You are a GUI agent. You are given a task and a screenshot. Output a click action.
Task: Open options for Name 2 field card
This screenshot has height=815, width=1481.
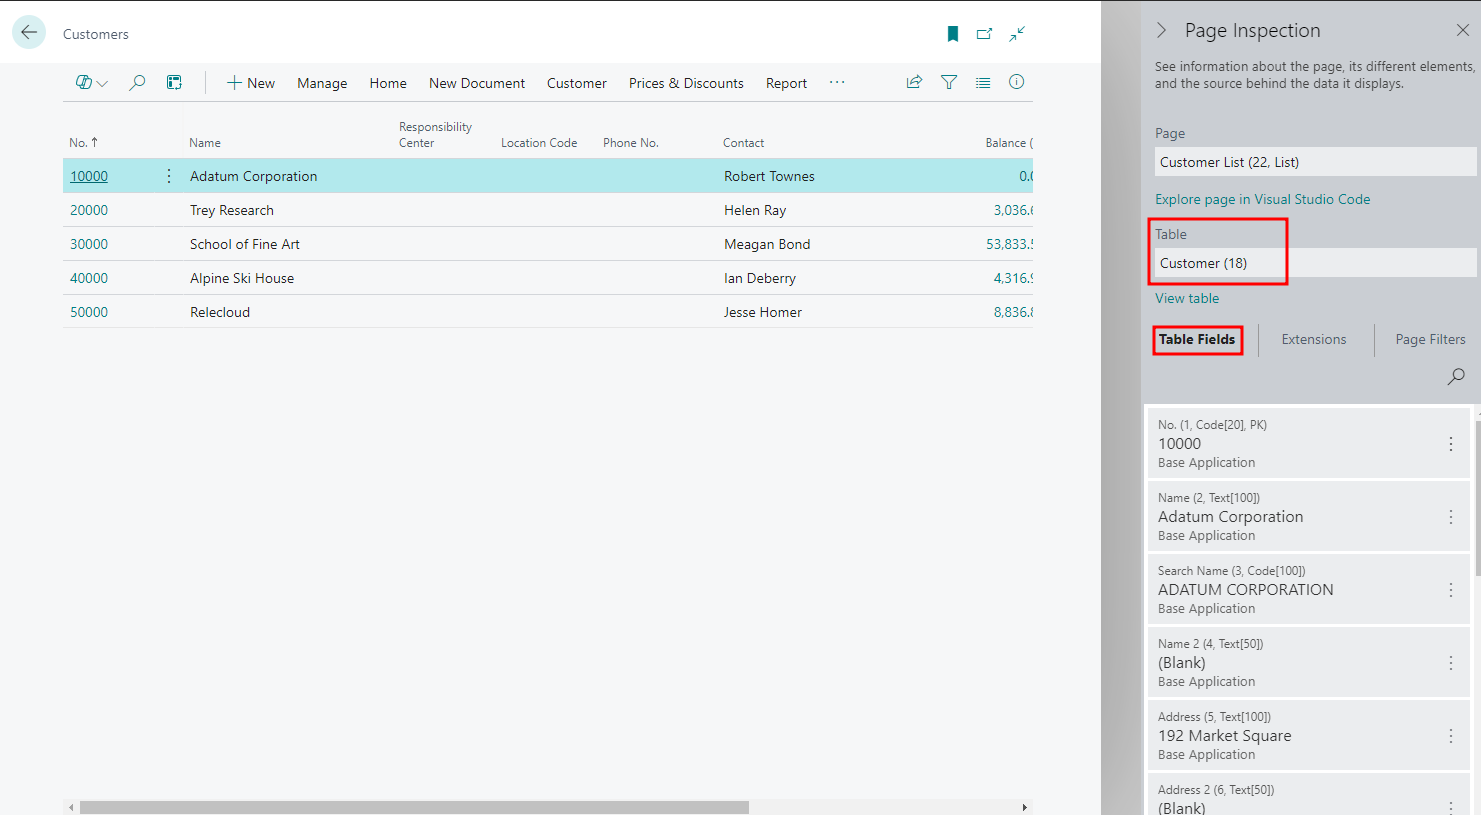click(1451, 663)
